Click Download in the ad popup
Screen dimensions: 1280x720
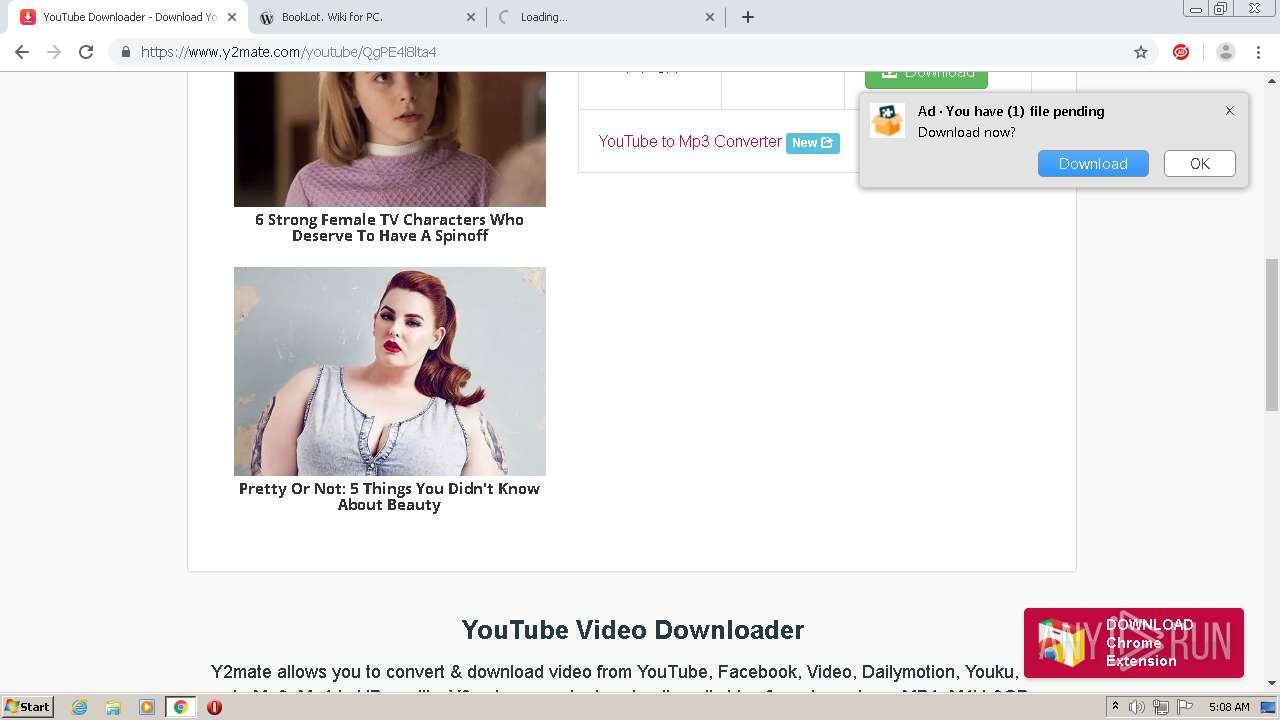pyautogui.click(x=1093, y=164)
